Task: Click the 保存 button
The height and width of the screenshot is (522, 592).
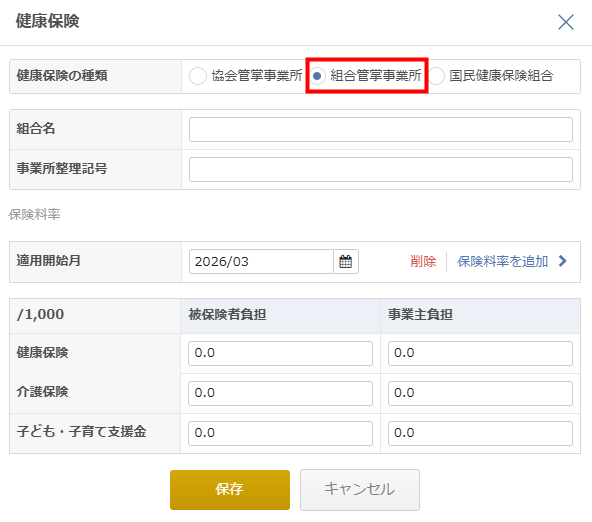Action: point(230,490)
